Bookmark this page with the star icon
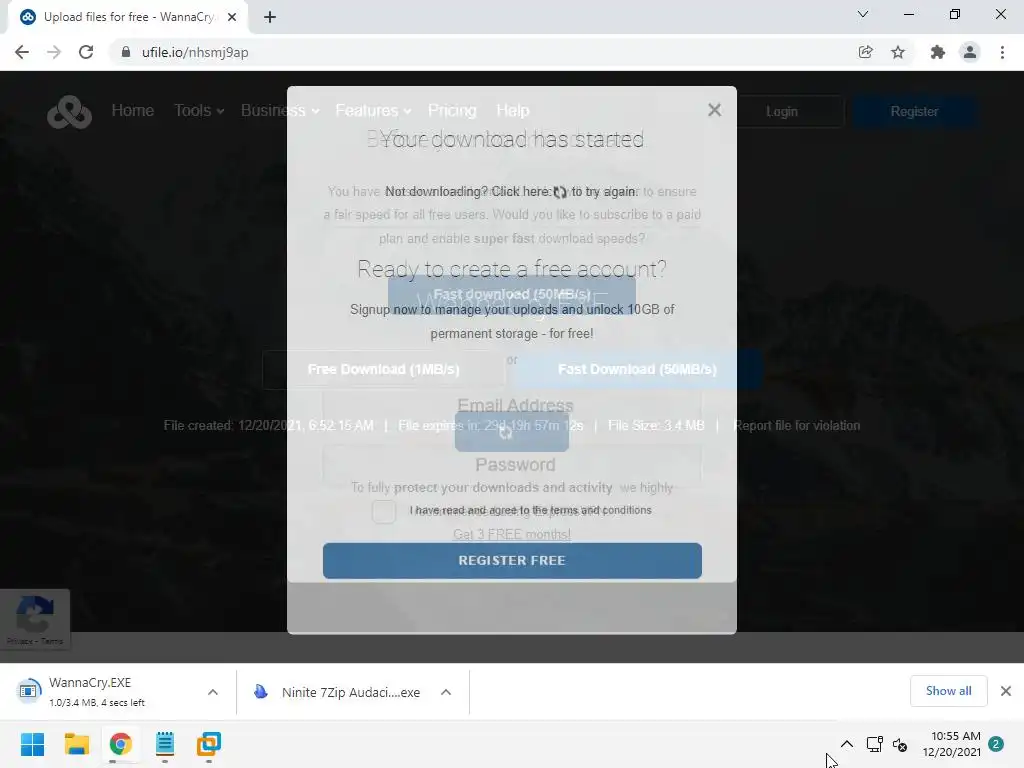The width and height of the screenshot is (1024, 768). coord(898,52)
